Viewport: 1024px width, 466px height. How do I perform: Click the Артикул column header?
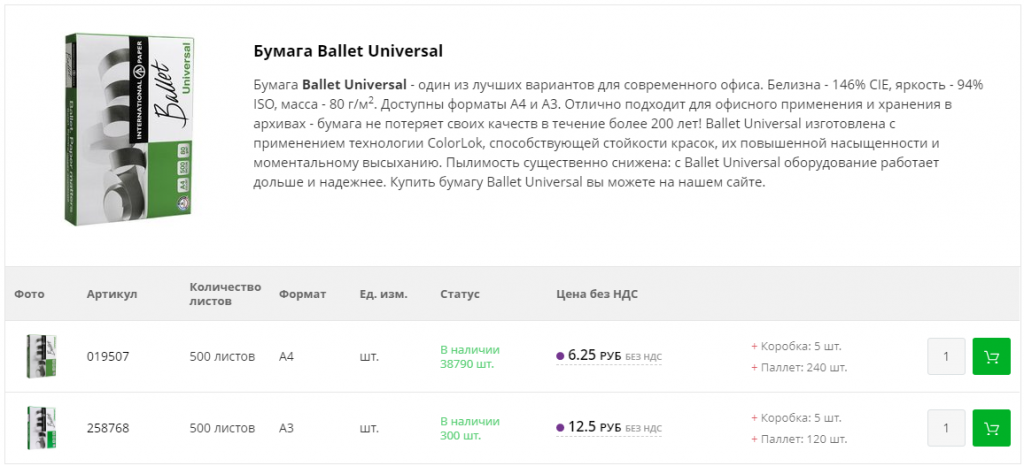click(x=111, y=294)
